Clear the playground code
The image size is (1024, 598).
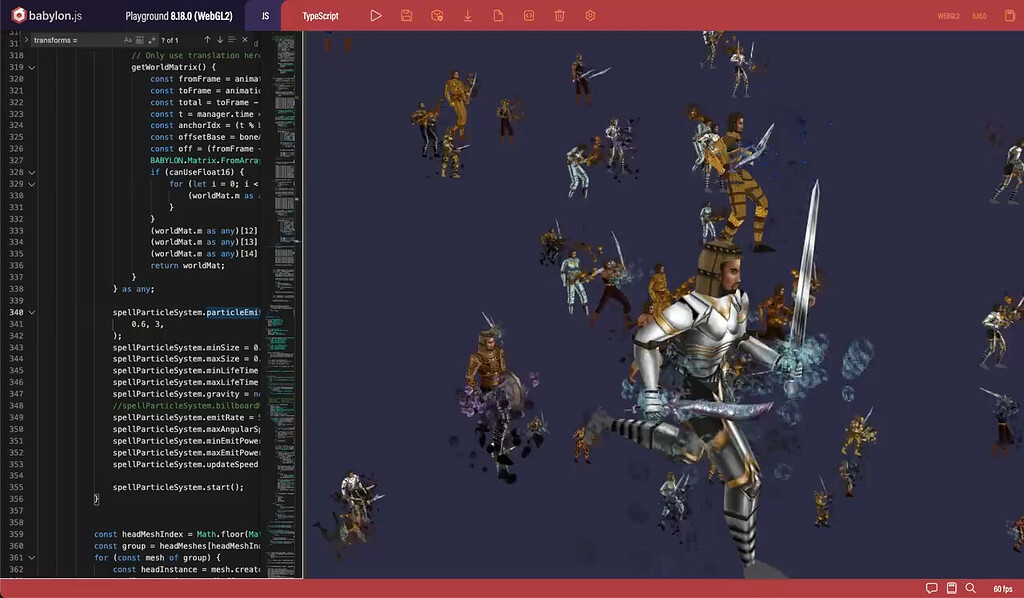coord(559,15)
